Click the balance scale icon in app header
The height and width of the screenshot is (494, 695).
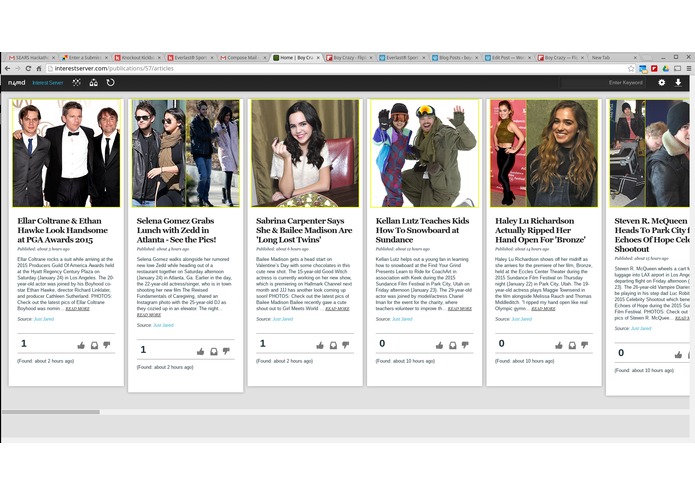pyautogui.click(x=94, y=82)
